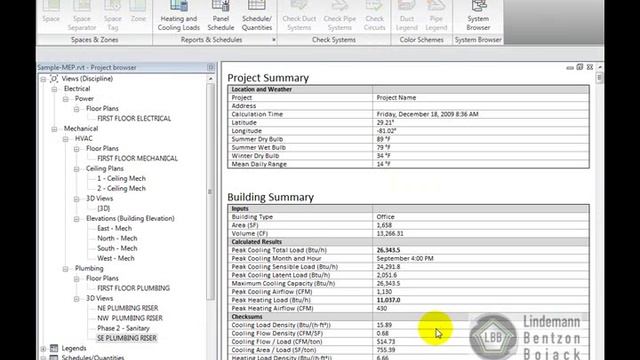Viewport: 640px width, 360px height.
Task: Collapse the Mechanical branch
Action: point(54,129)
